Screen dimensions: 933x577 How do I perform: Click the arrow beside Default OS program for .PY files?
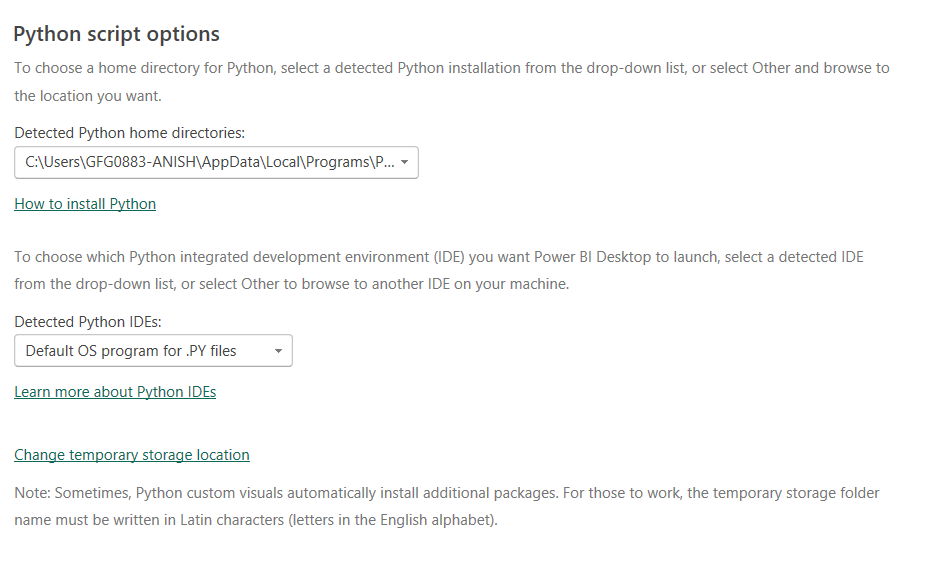[x=278, y=351]
